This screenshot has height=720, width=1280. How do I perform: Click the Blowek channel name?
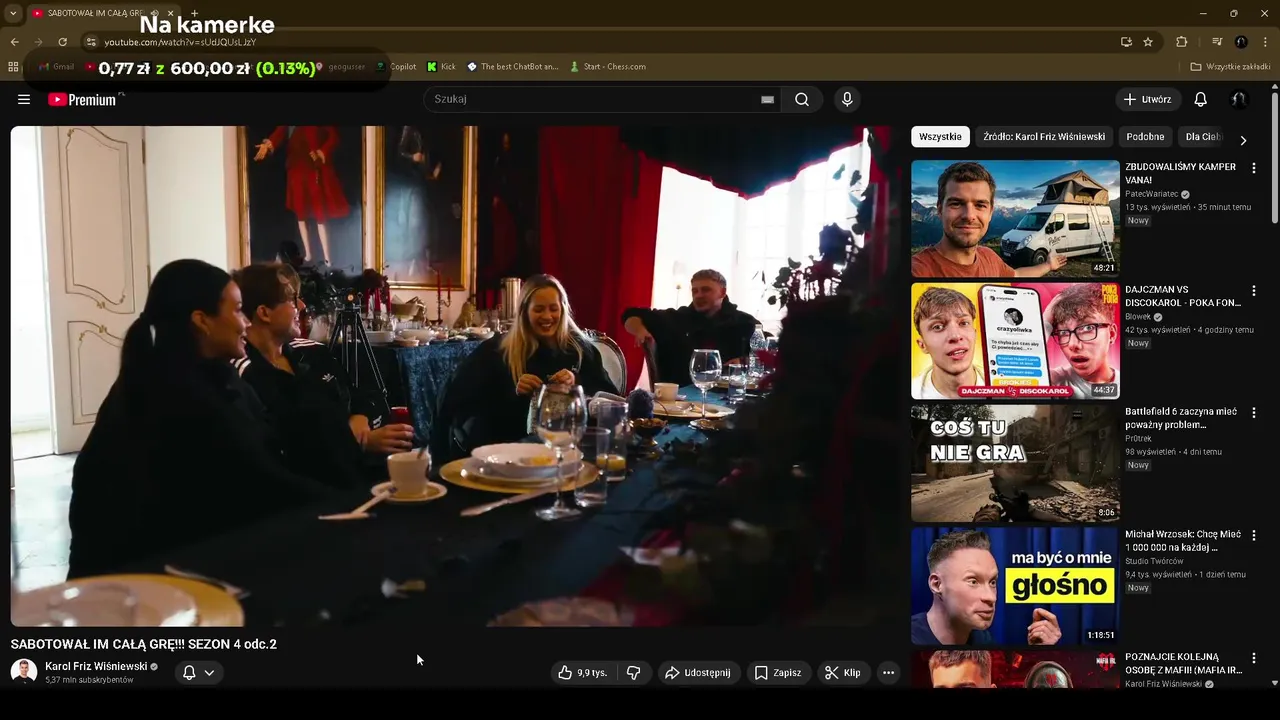[x=1138, y=317]
